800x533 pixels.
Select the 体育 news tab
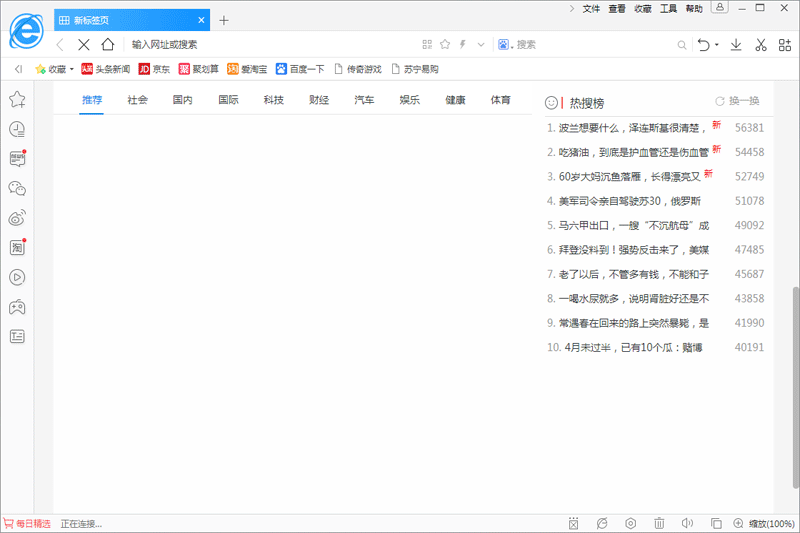pos(501,100)
